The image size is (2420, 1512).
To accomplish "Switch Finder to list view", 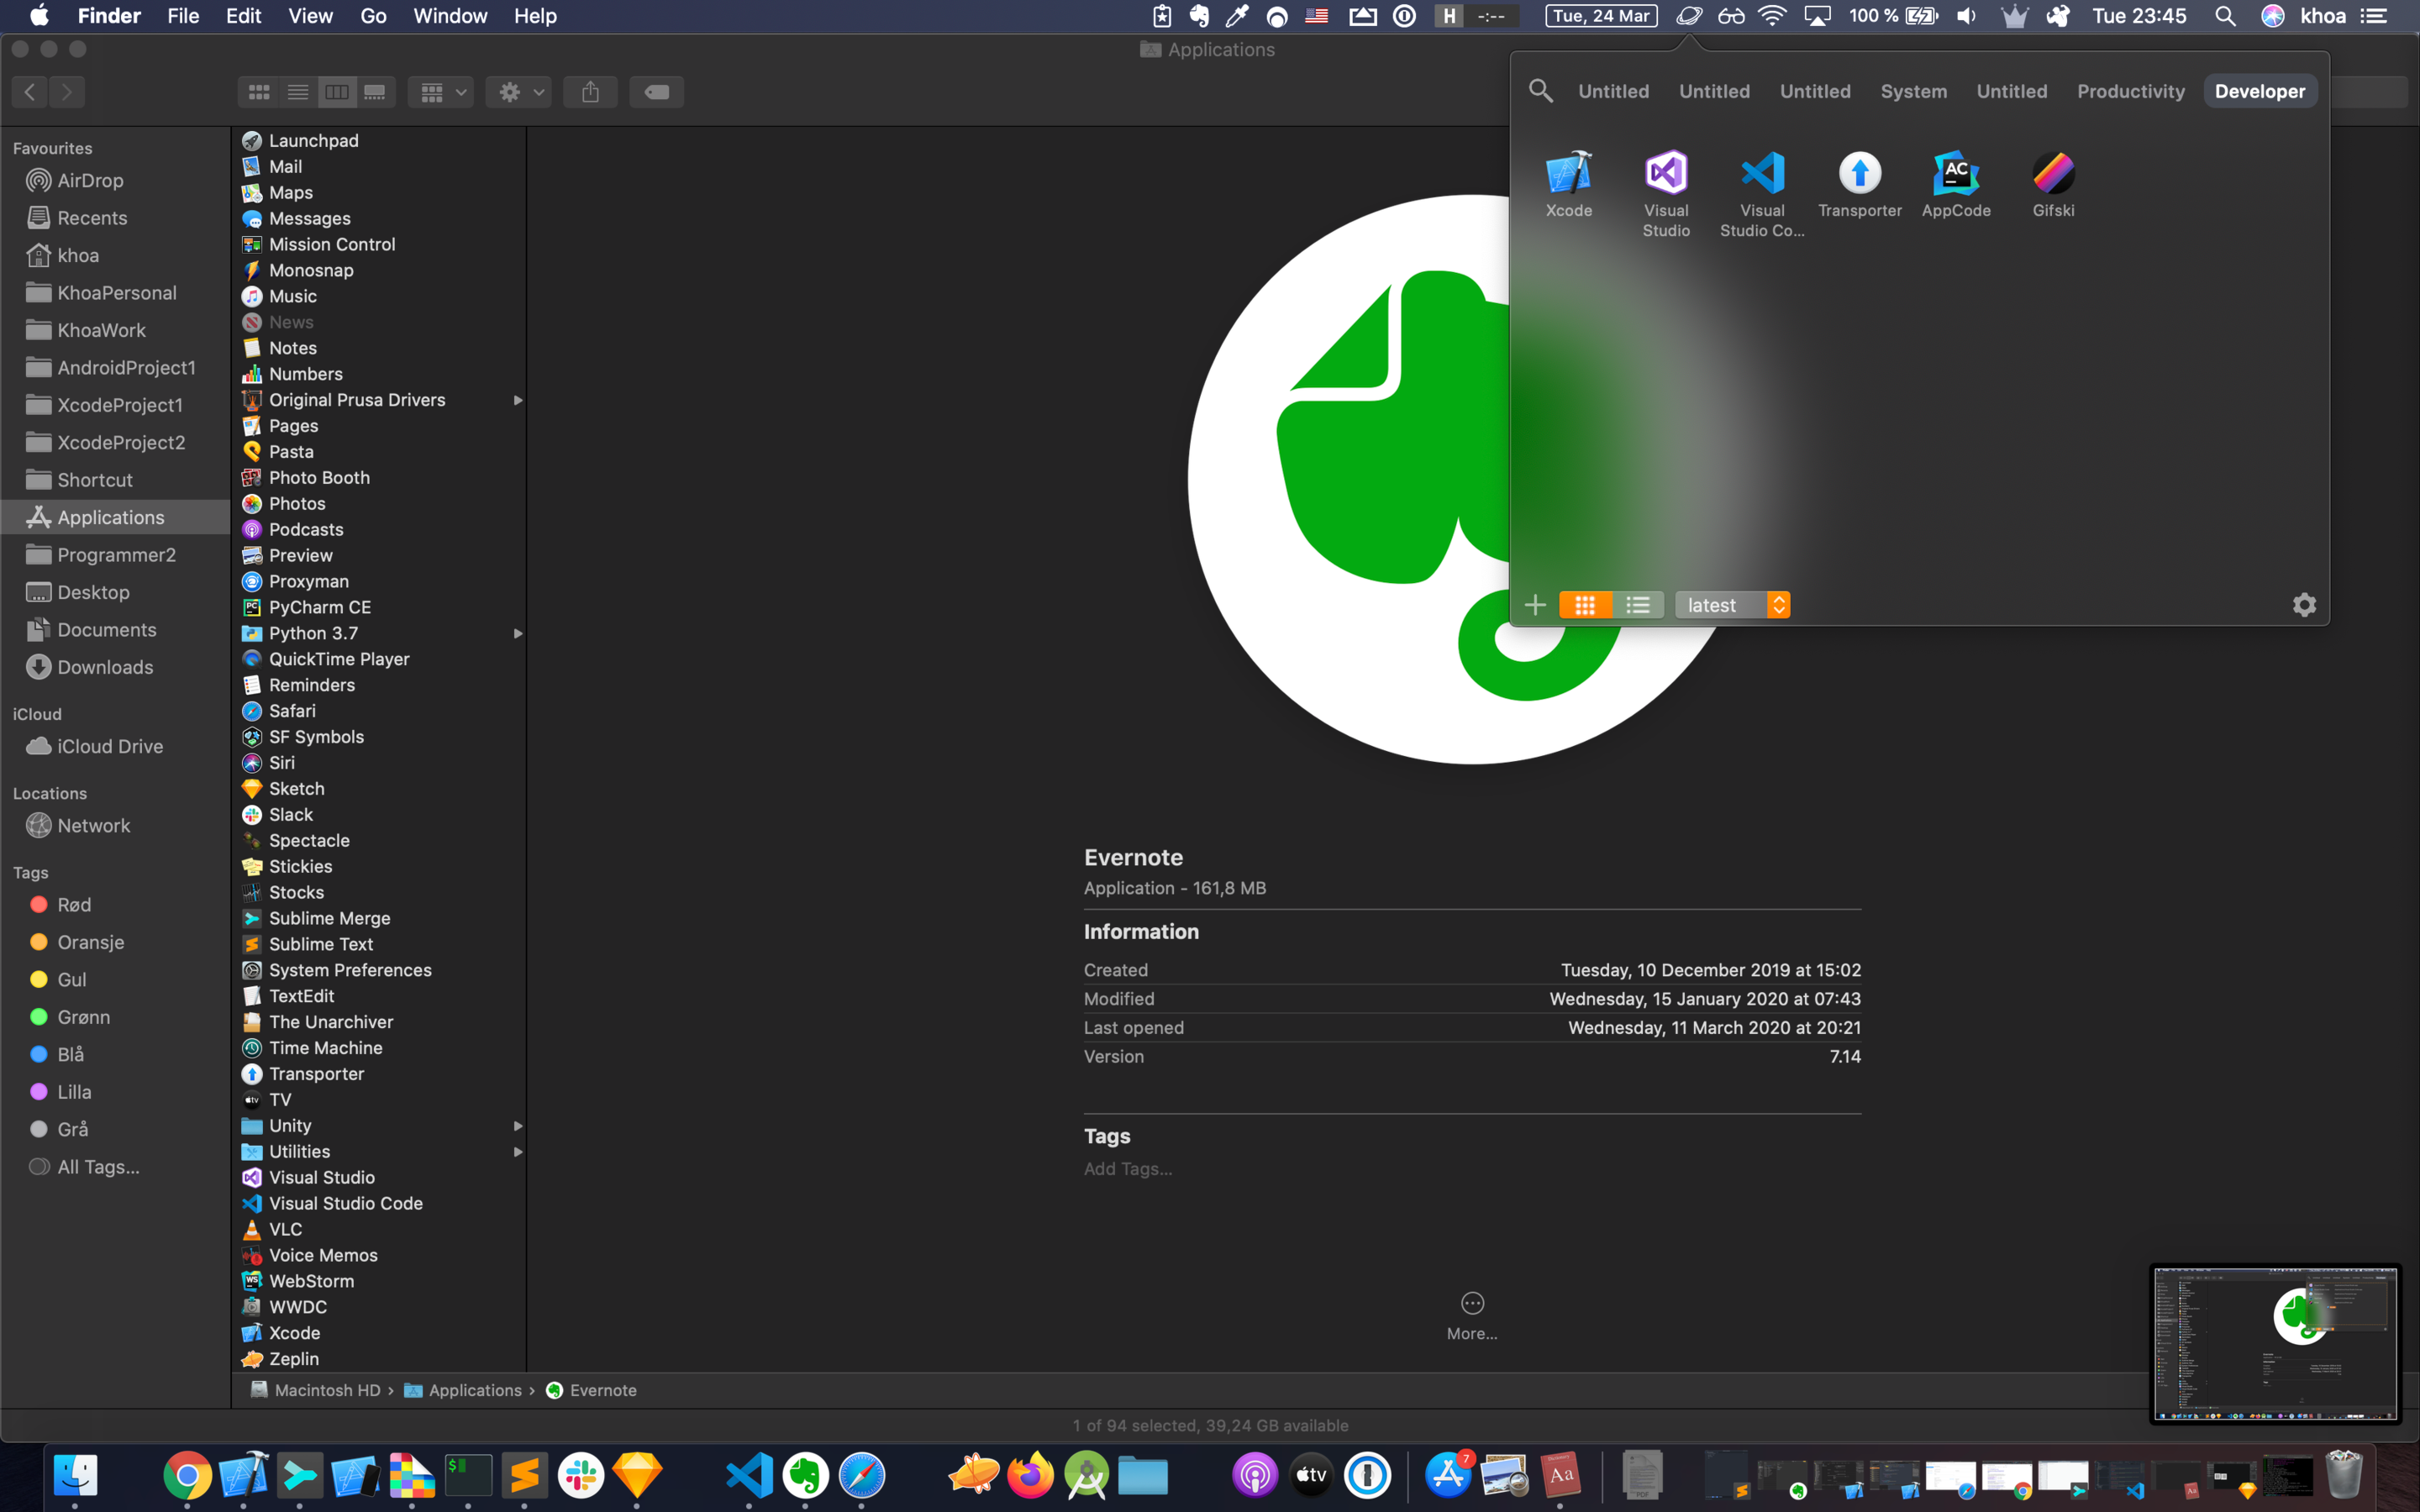I will 298,92.
